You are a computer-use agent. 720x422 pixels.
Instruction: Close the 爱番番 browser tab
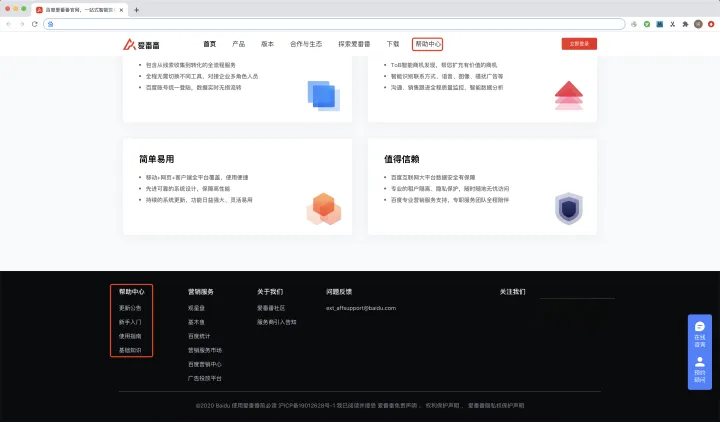point(121,10)
